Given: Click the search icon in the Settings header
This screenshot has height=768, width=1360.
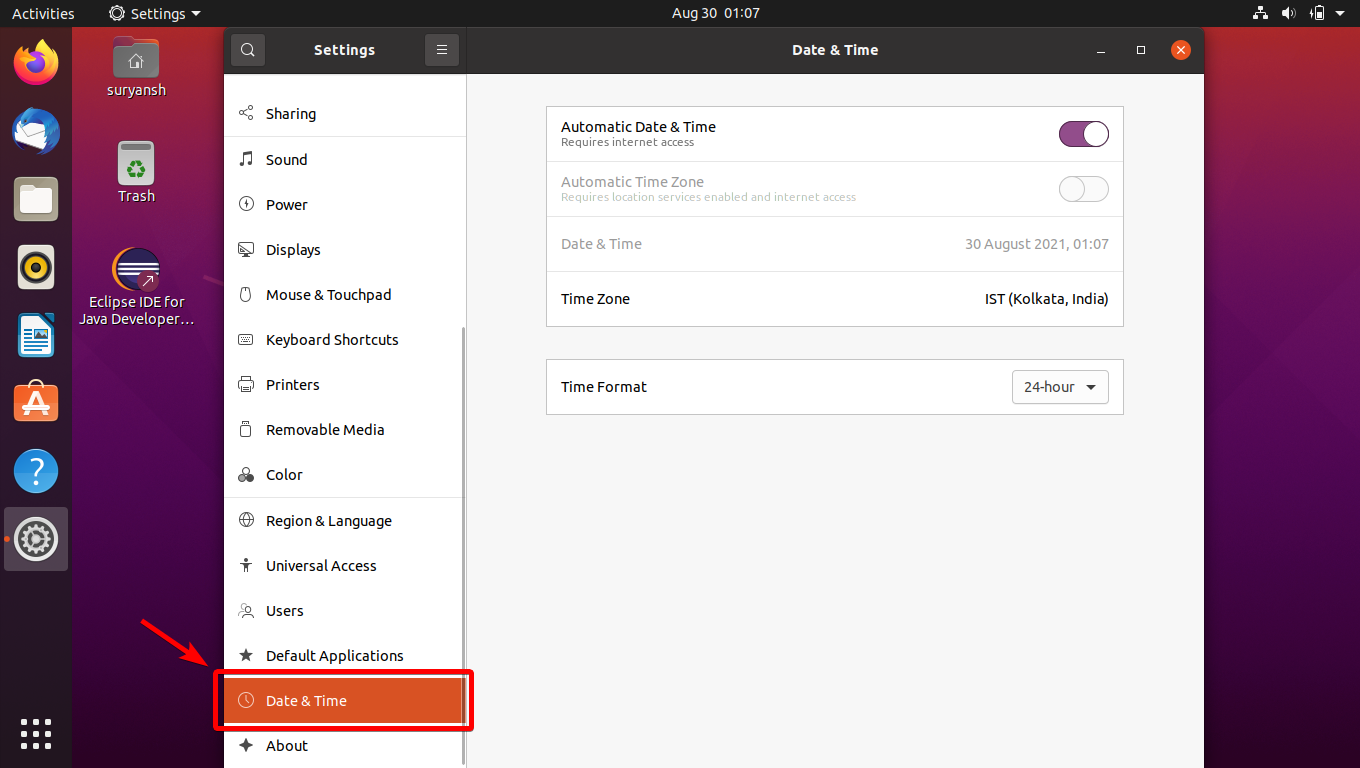Looking at the screenshot, I should (247, 49).
